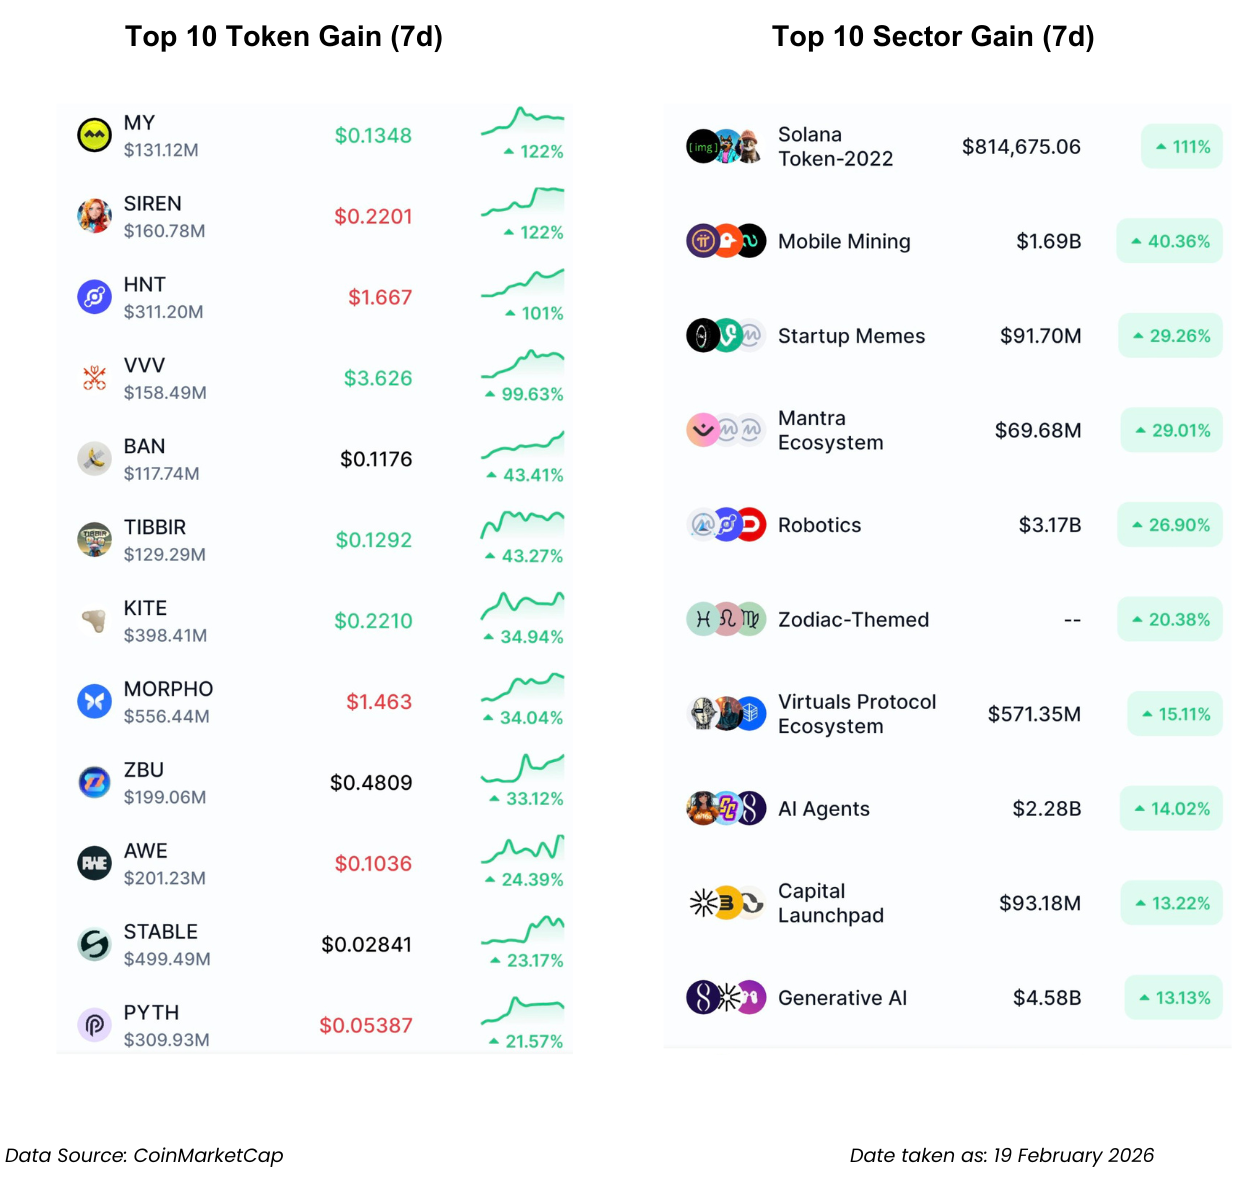1234x1184 pixels.
Task: Click the Generative AI 13.13% badge
Action: (1174, 998)
